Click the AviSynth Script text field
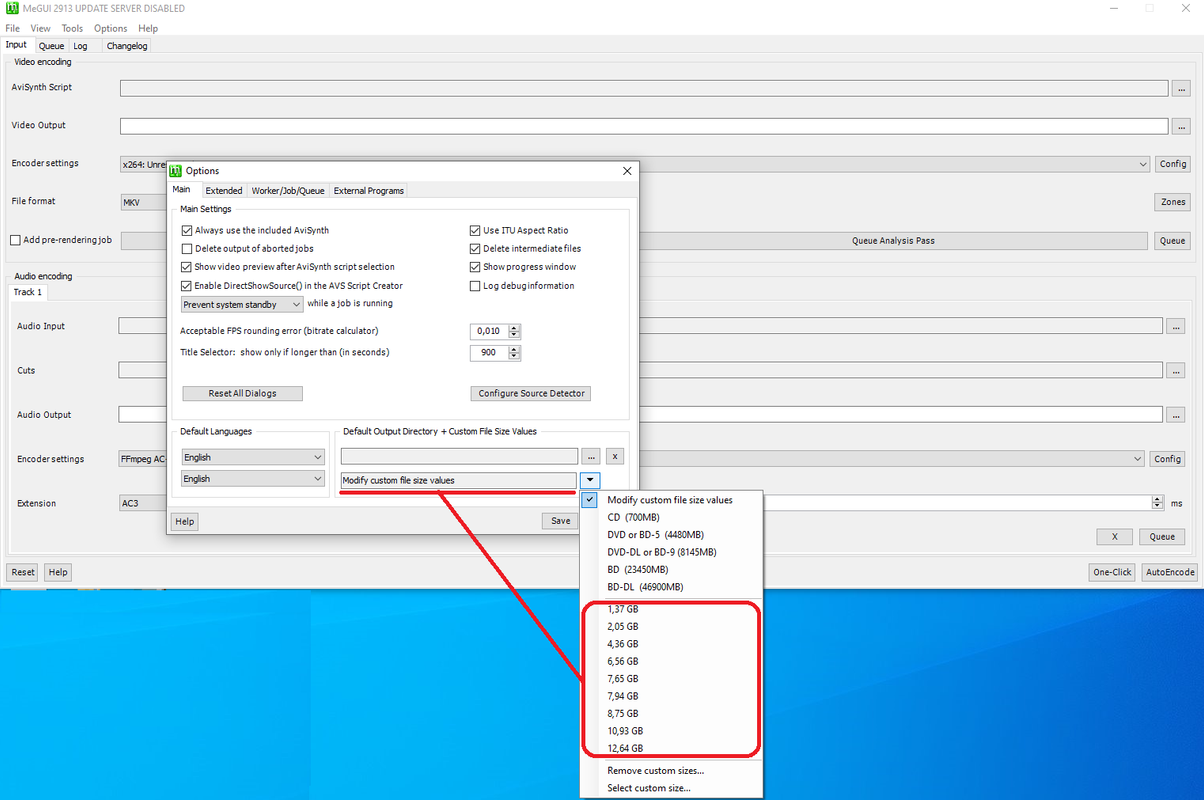1204x800 pixels. click(x=644, y=88)
